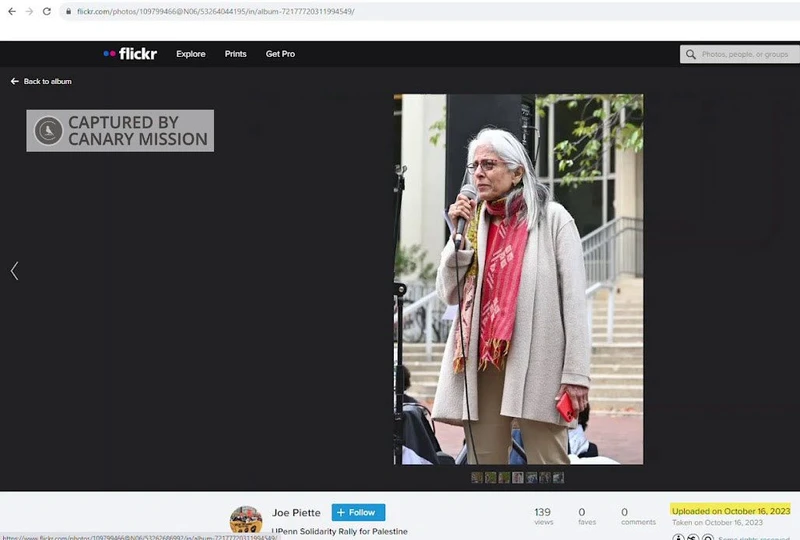Click Back to album
This screenshot has height=540, width=800.
41,81
